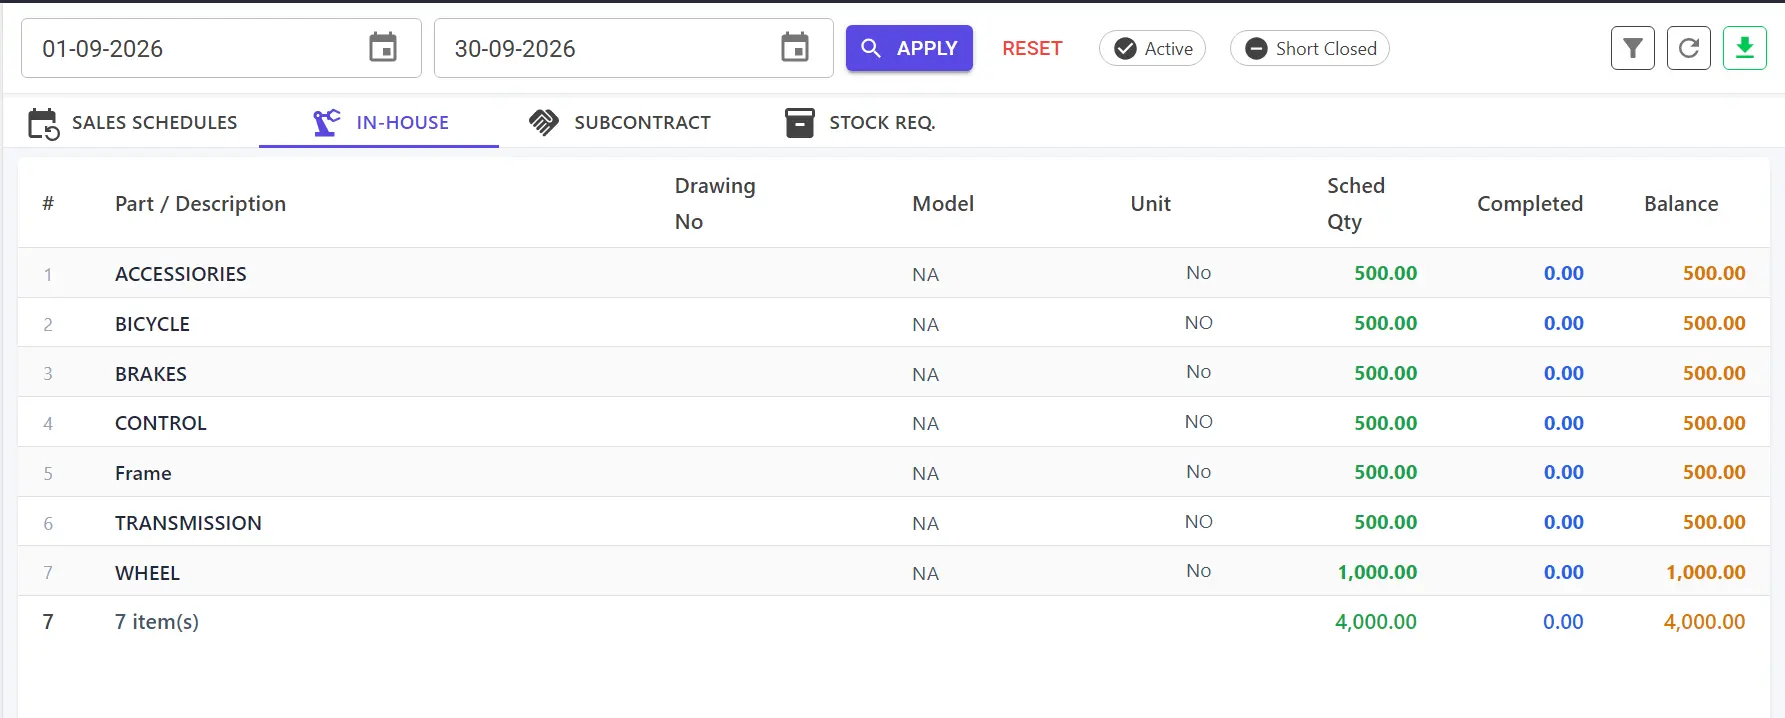Click WHEEL scheduled quantity 1,000.00
1785x718 pixels.
tap(1377, 572)
